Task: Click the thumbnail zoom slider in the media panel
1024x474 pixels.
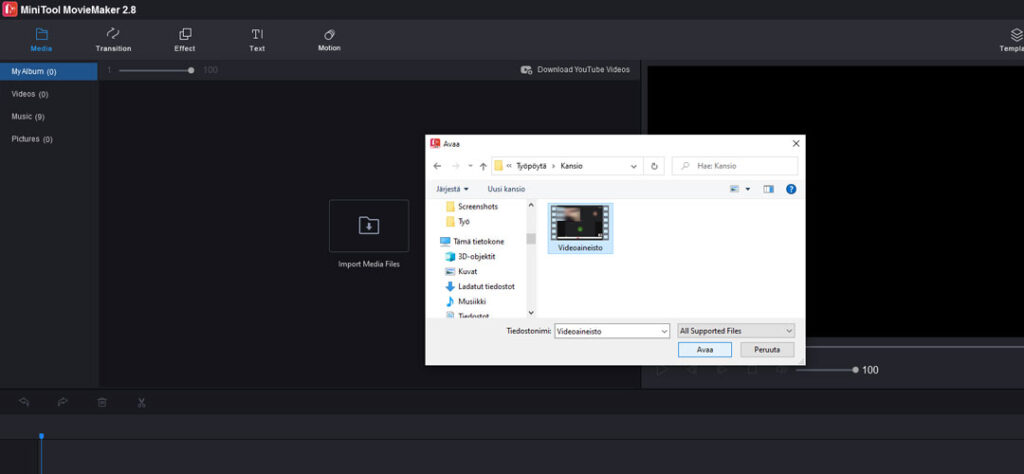Action: [x=155, y=70]
